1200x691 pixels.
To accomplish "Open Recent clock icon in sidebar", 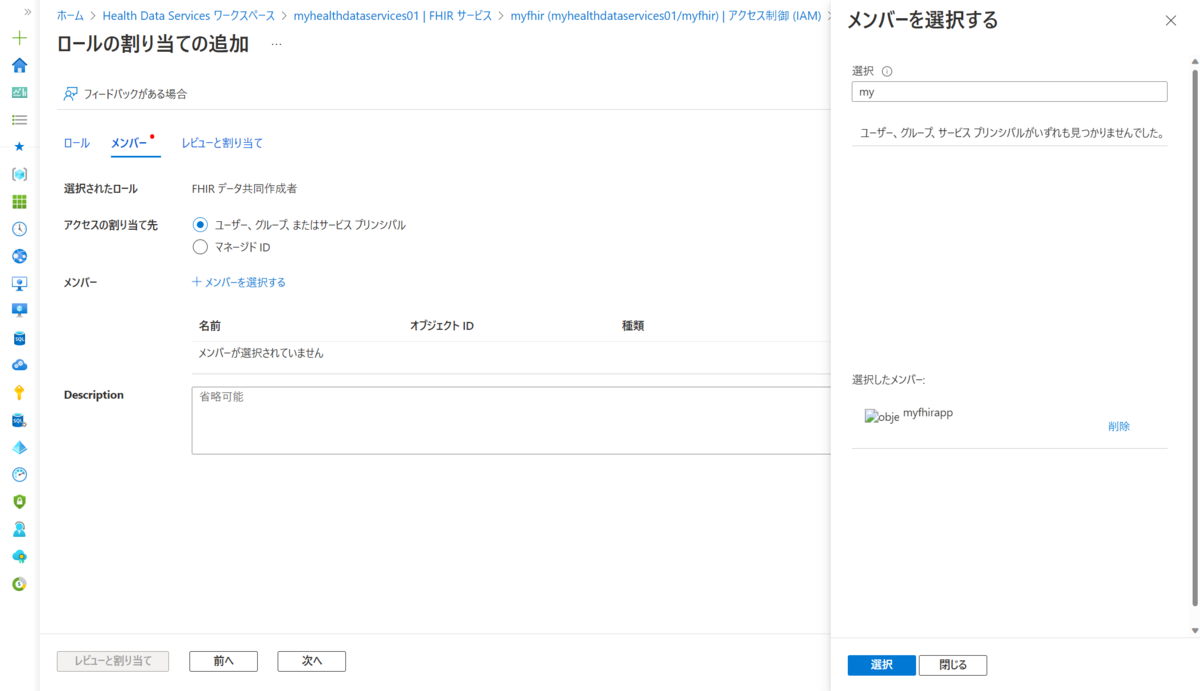I will (19, 229).
